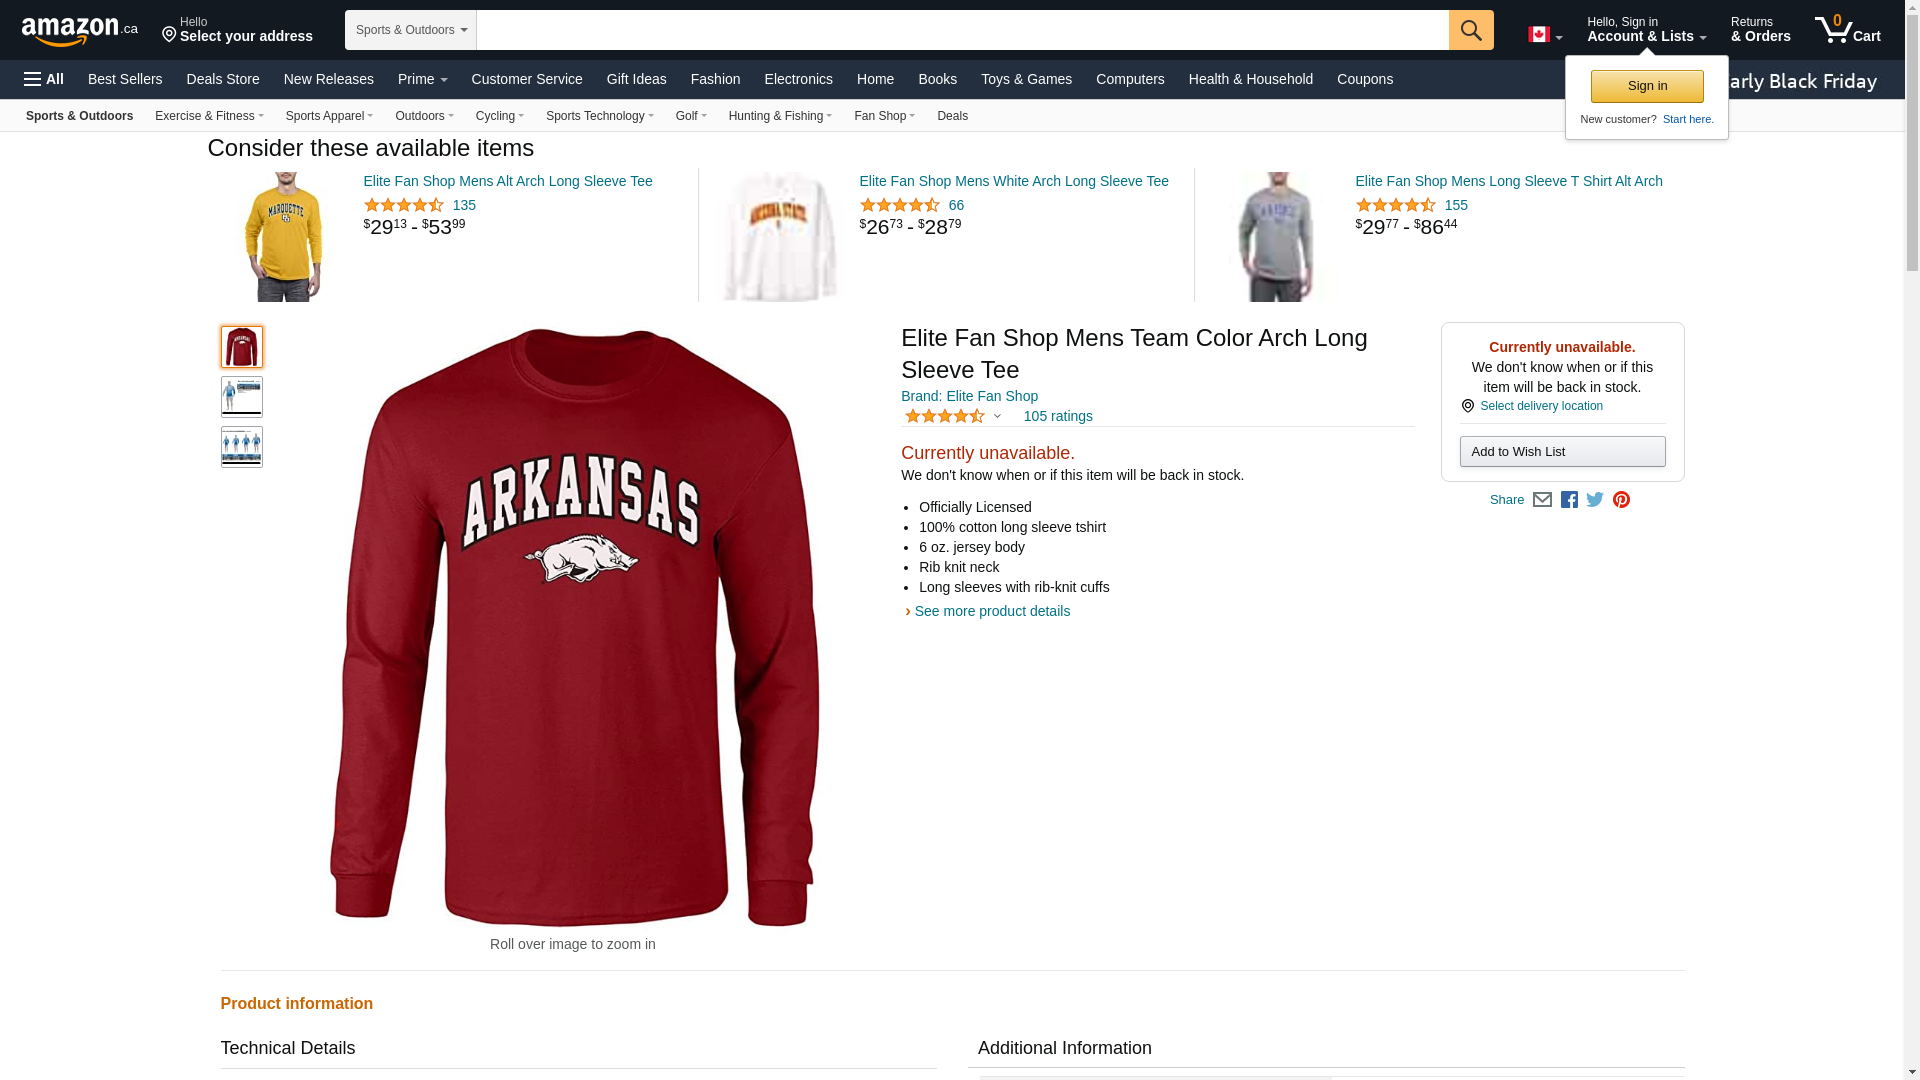Click the search magnifier button
Viewport: 1920px width, 1080px height.
click(1470, 30)
